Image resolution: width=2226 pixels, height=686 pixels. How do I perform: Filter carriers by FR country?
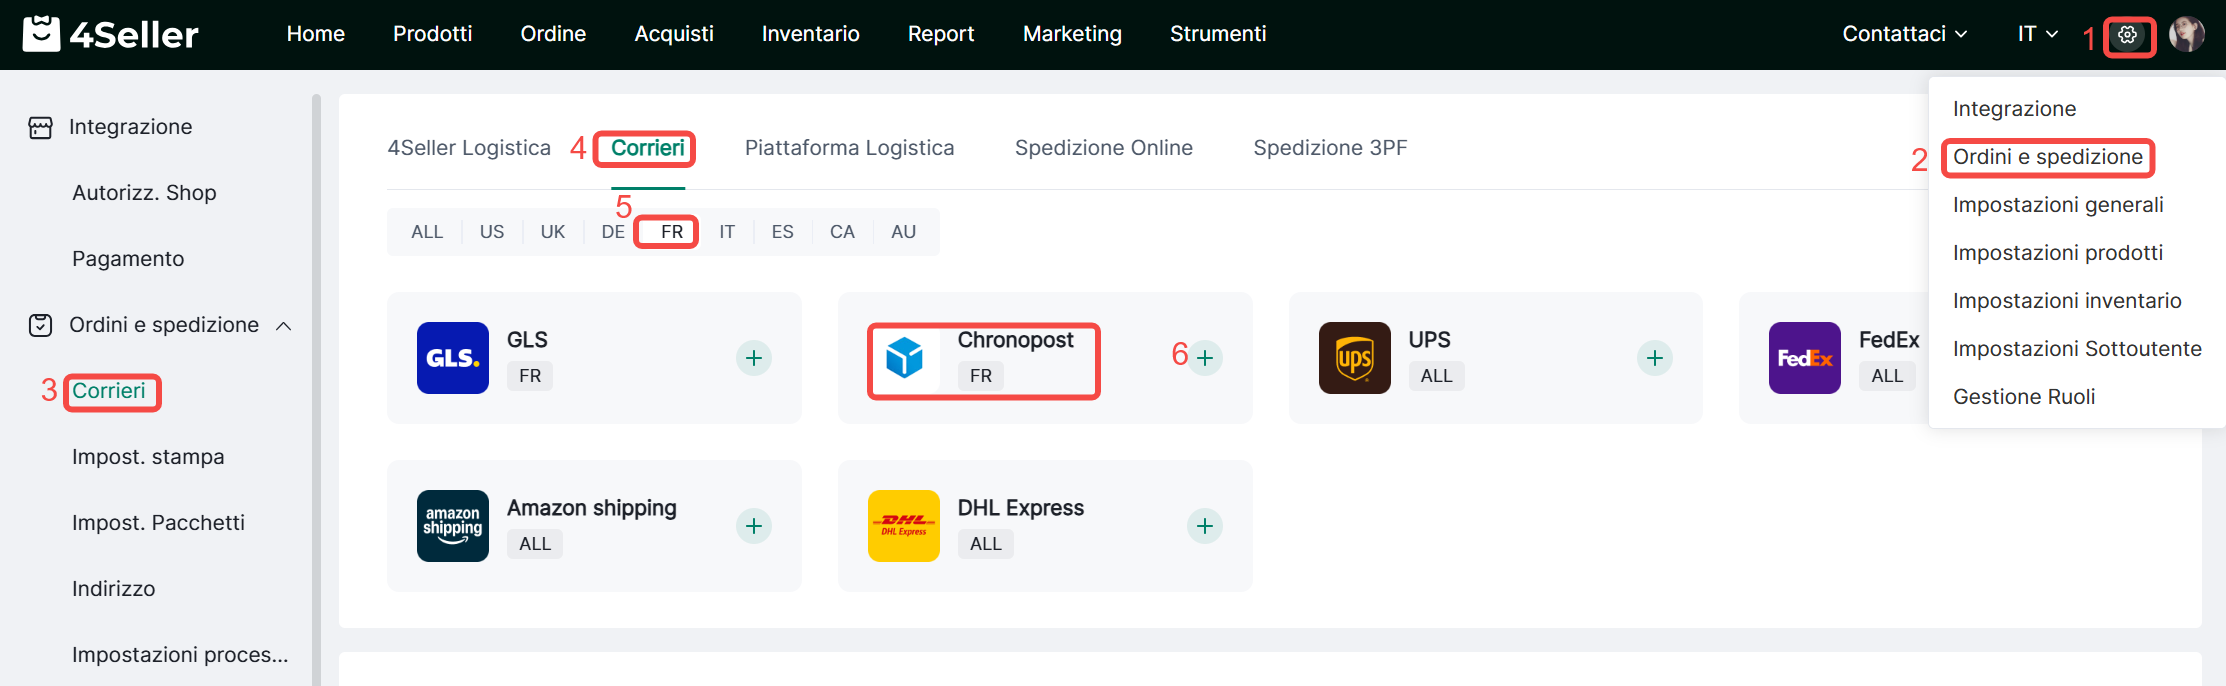point(671,232)
